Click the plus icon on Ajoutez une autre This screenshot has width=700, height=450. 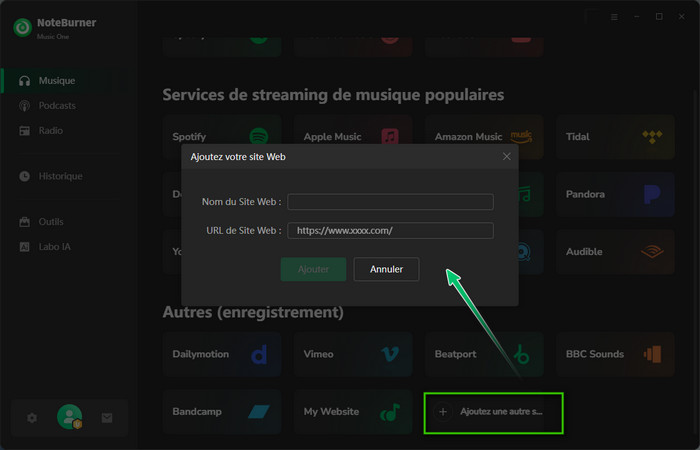click(443, 412)
